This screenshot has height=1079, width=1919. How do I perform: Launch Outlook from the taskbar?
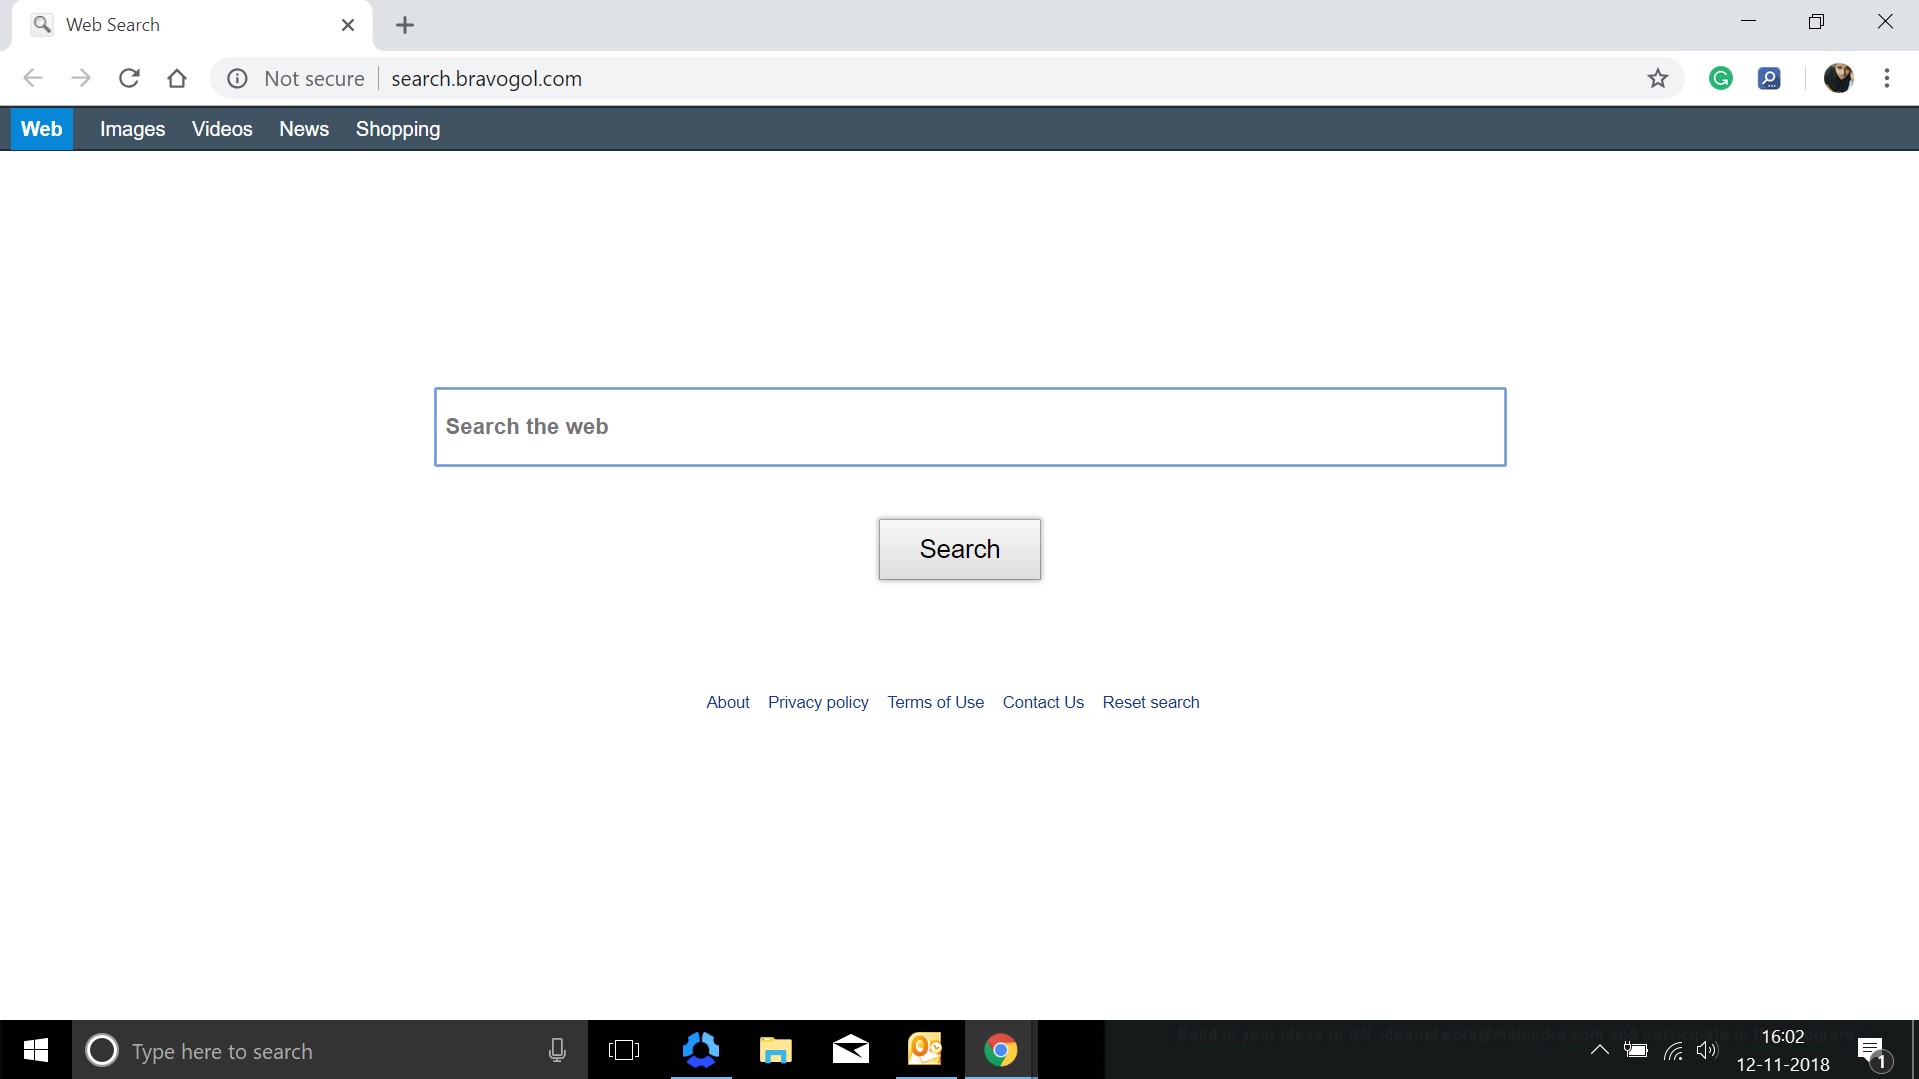point(925,1050)
